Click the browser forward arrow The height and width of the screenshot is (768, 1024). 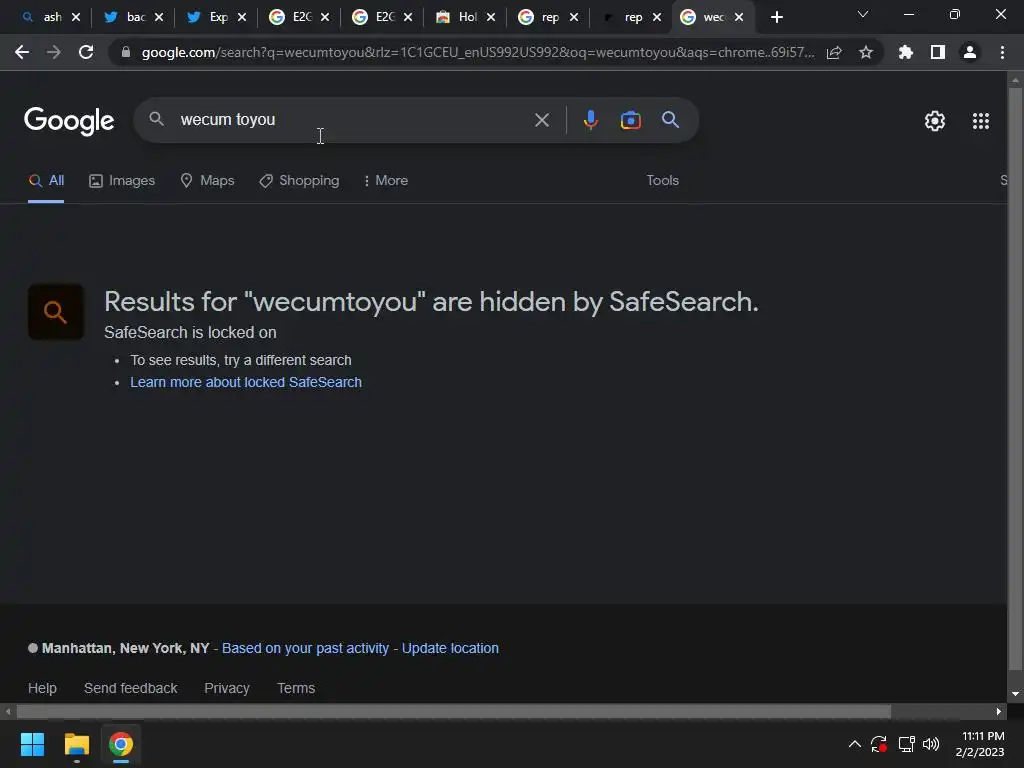[54, 52]
